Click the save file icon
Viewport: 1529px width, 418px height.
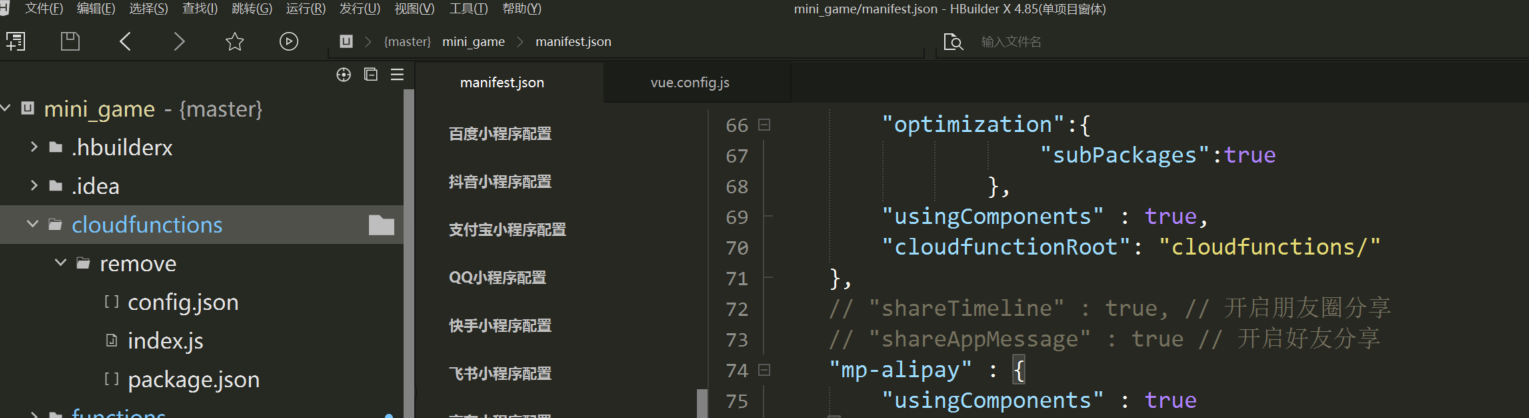tap(70, 41)
